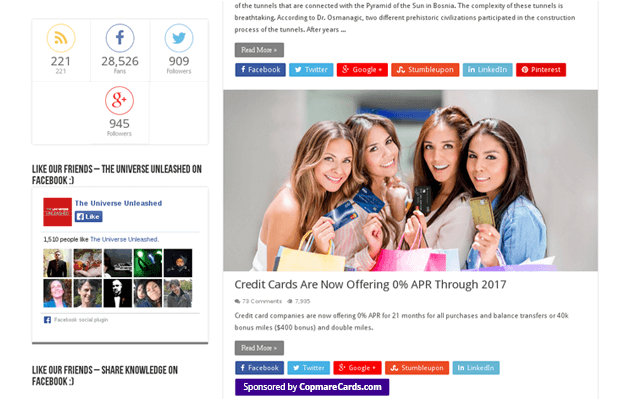The width and height of the screenshot is (630, 400).
Task: Share credit cards article on Twitter
Action: pyautogui.click(x=309, y=368)
